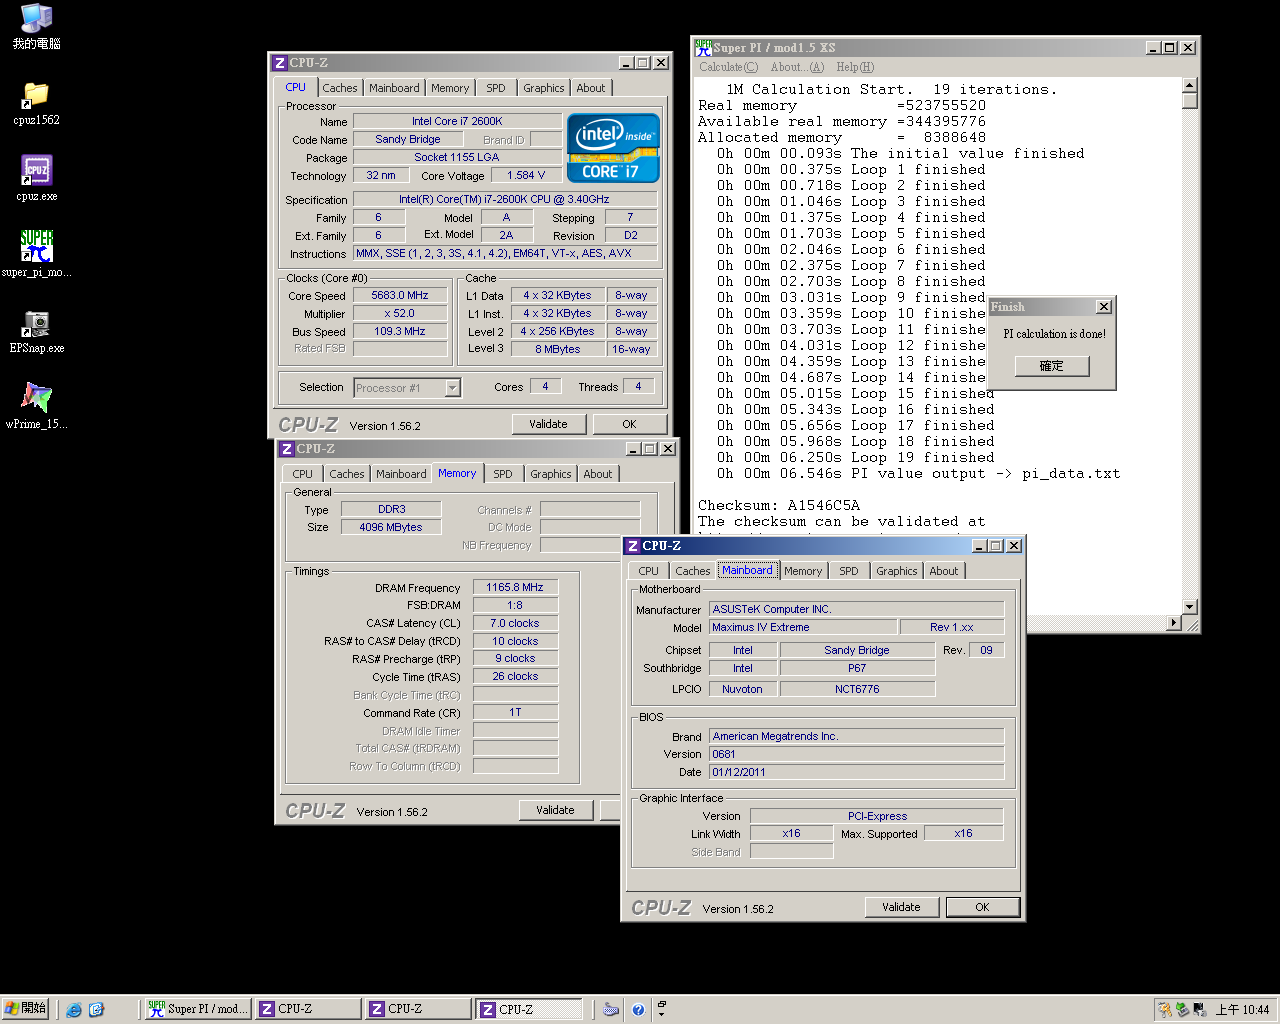Select Memory tab in the Mainboard window
This screenshot has height=1024, width=1280.
(x=803, y=571)
